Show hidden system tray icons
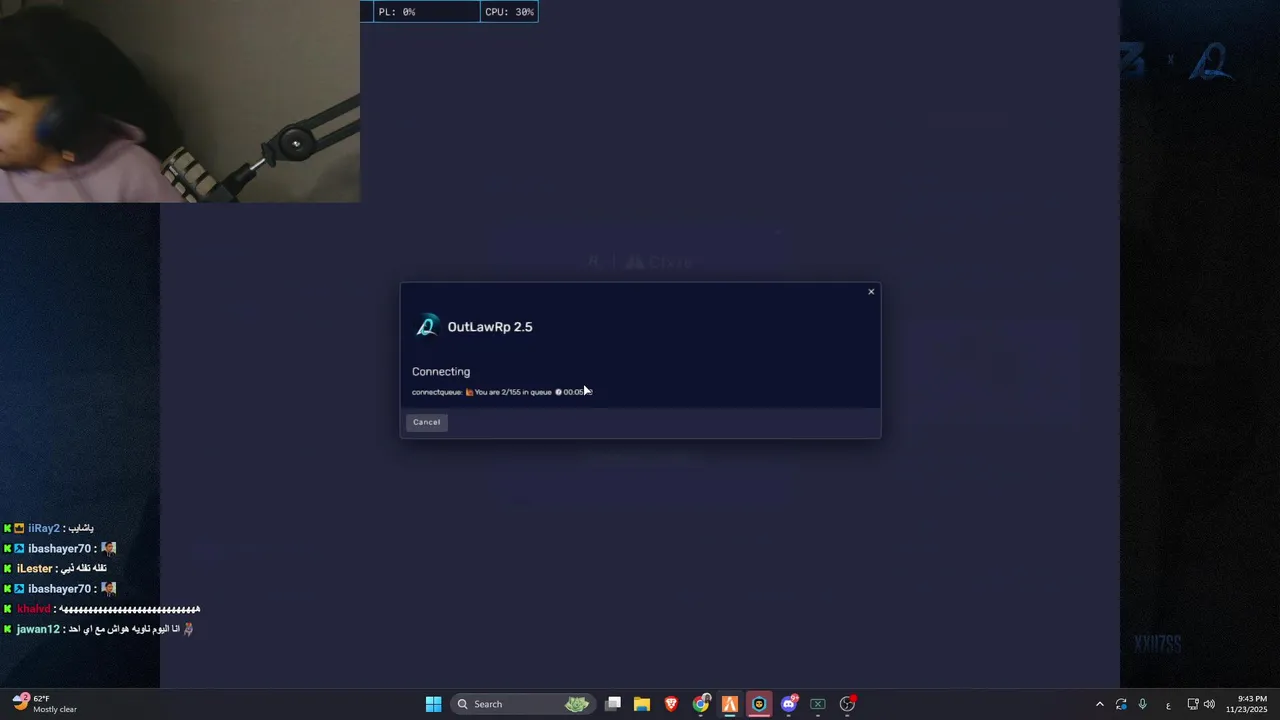The width and height of the screenshot is (1280, 720). (1100, 704)
